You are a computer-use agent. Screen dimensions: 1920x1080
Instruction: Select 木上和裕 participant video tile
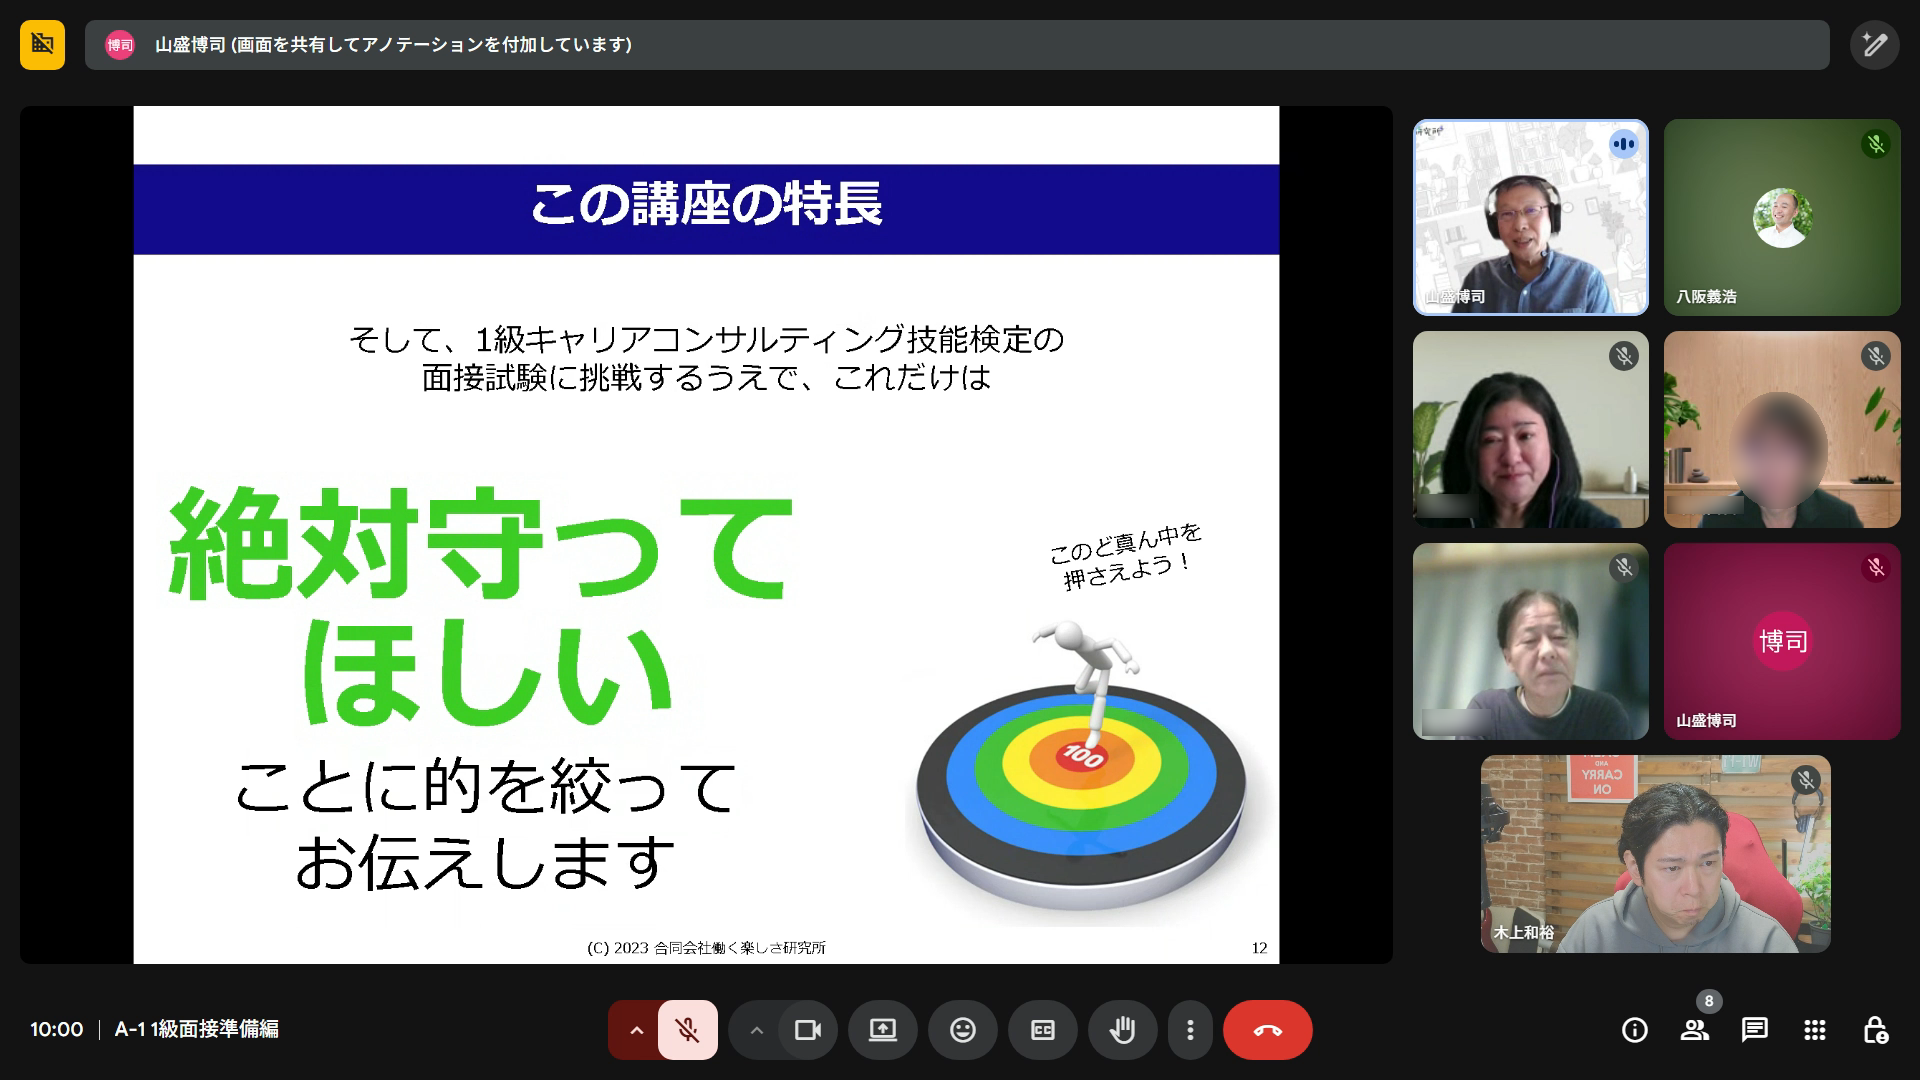(1655, 853)
